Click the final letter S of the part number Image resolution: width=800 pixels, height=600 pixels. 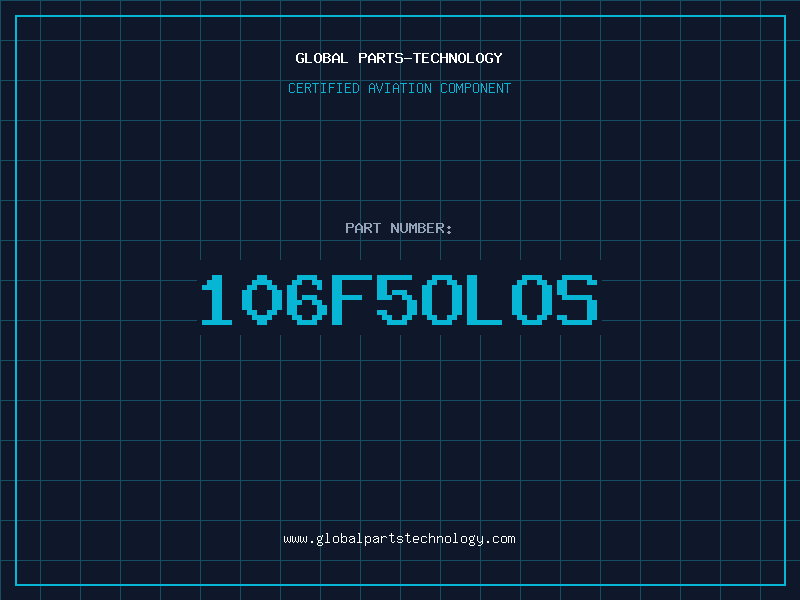(x=577, y=299)
